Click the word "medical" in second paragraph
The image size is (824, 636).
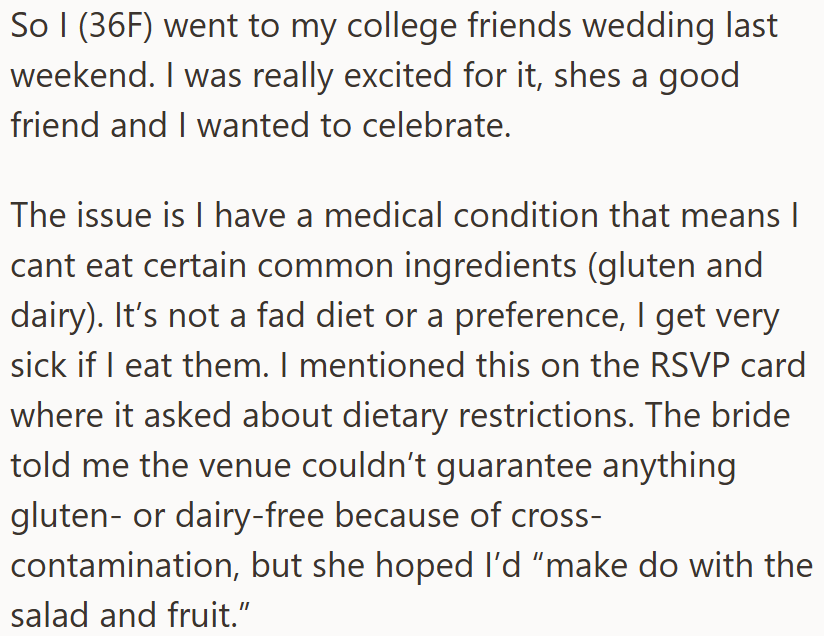pos(383,216)
